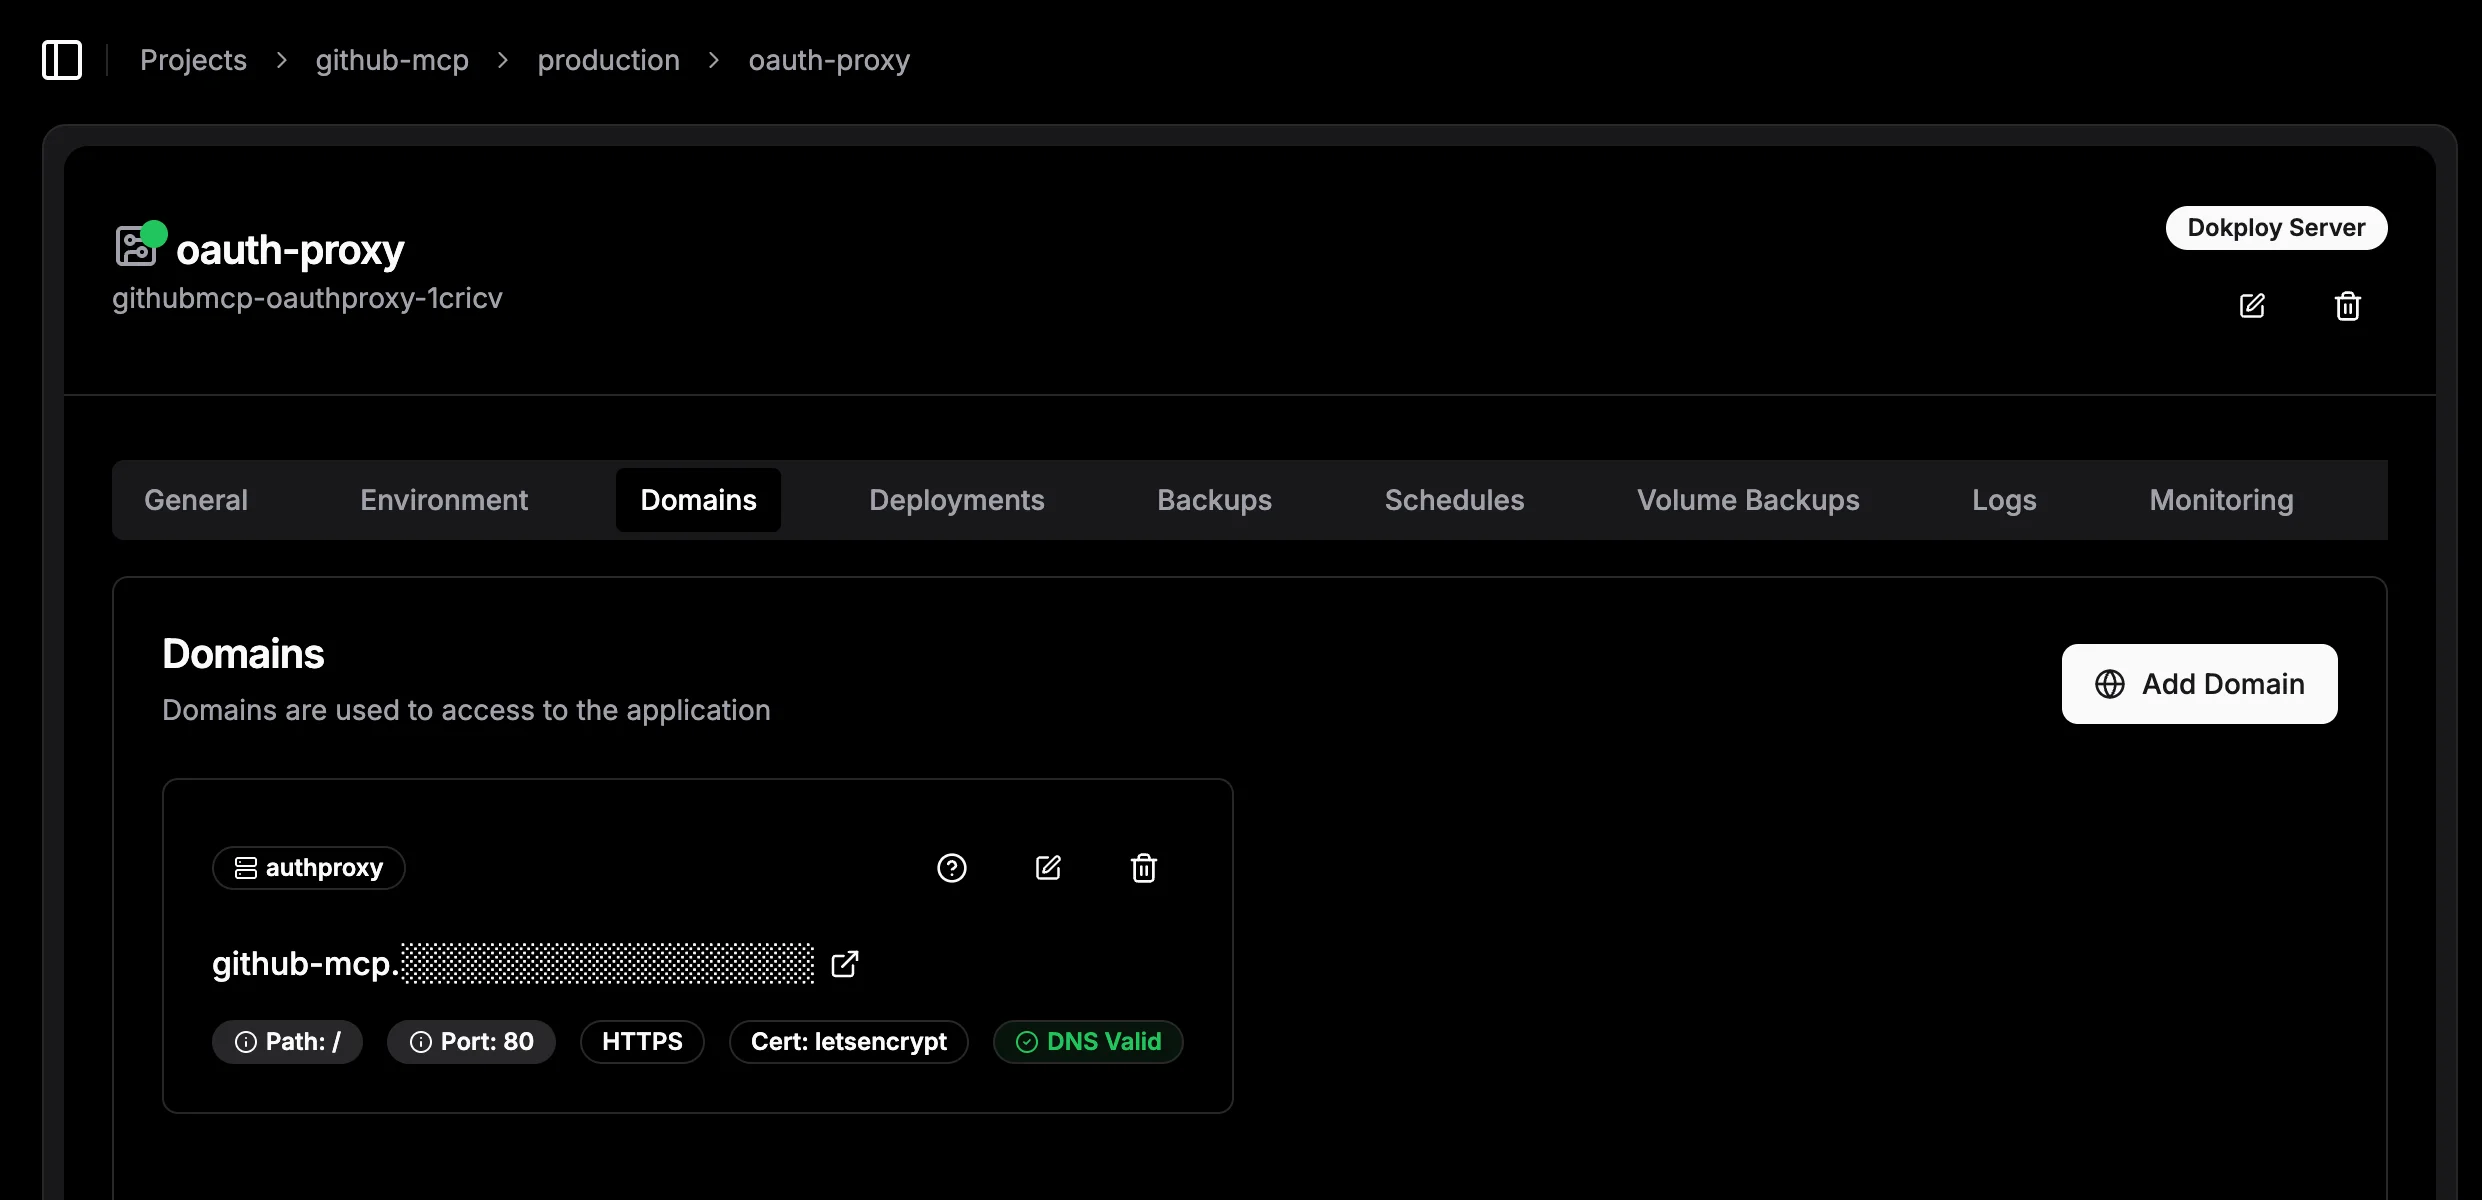Click the globe icon inside Add Domain

click(x=2110, y=683)
